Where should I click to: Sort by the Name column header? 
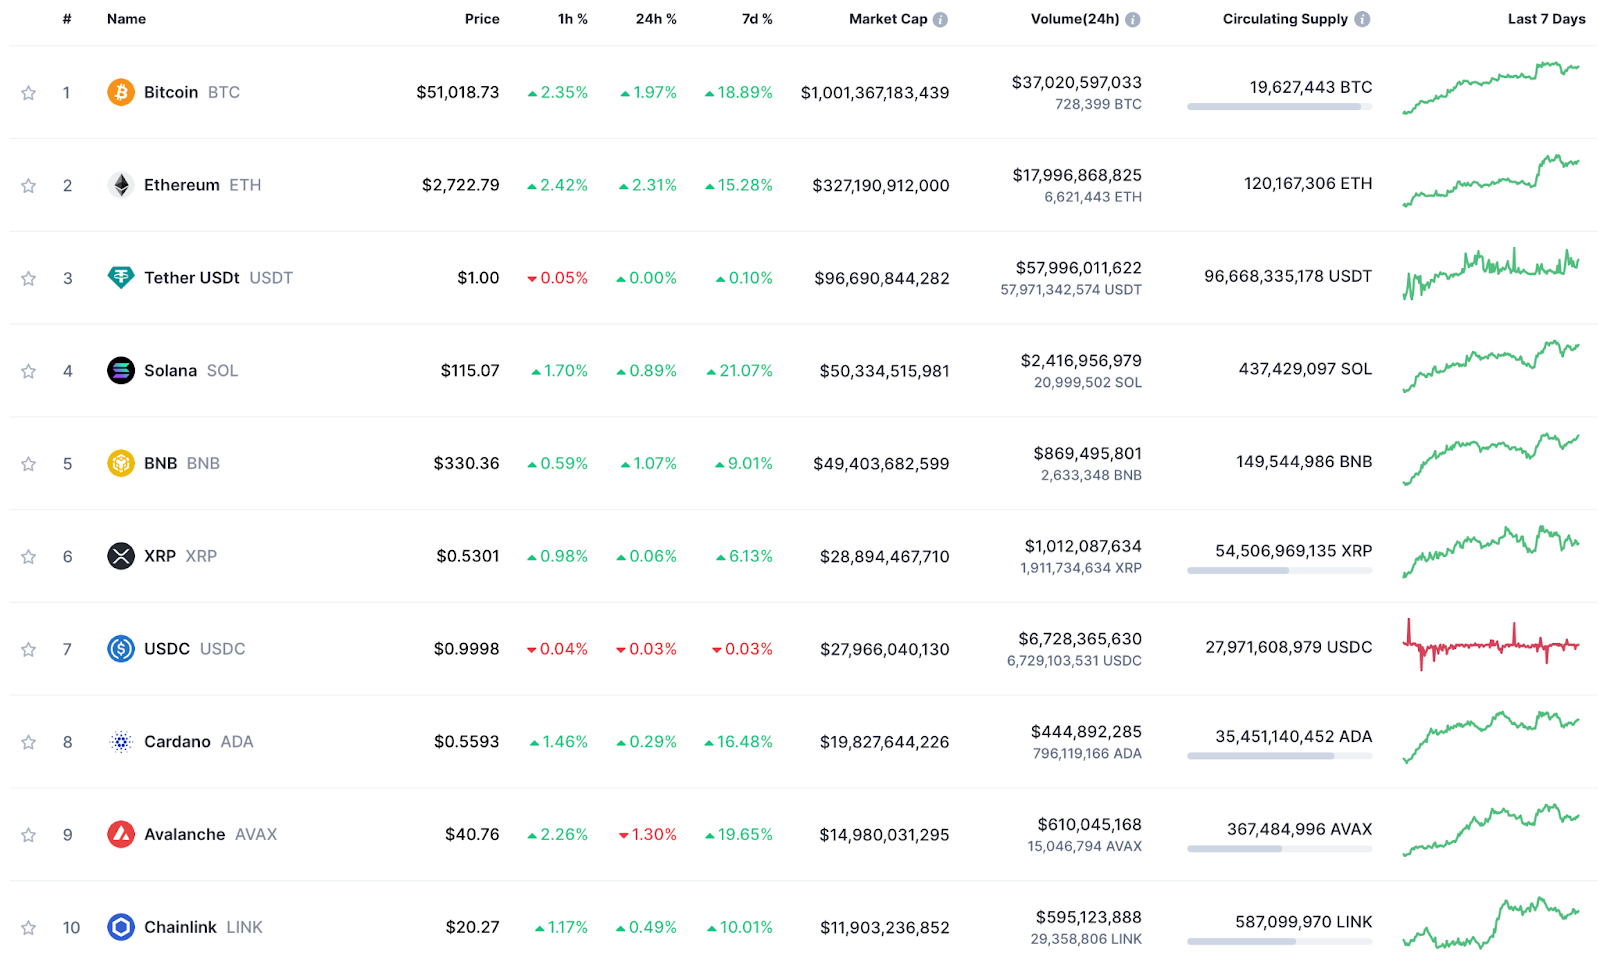[126, 19]
